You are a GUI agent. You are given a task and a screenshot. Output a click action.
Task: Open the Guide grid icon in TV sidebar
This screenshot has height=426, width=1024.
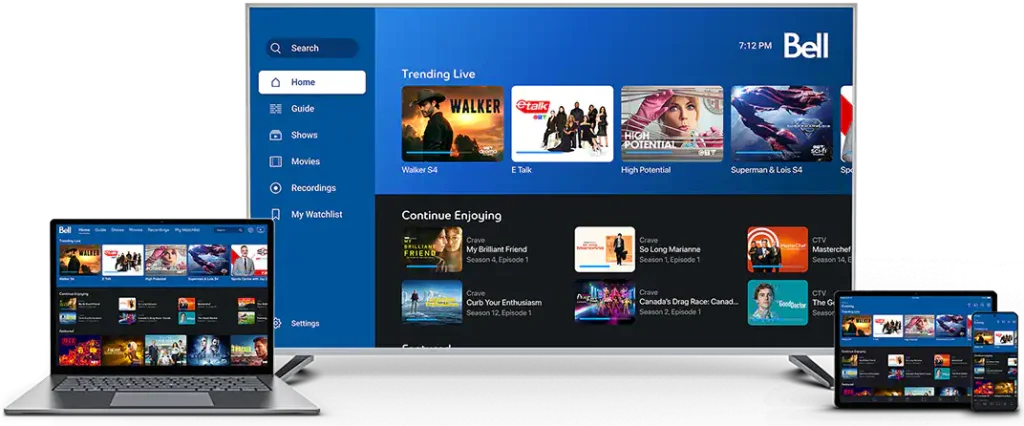tap(275, 109)
